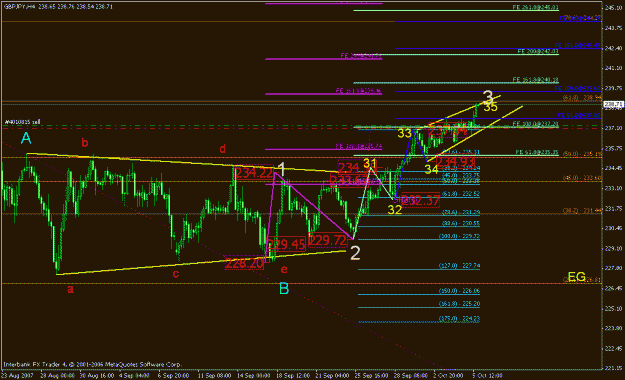Click the (100.0) - 229.72 Fibonacci level
This screenshot has width=625, height=380.
(x=459, y=236)
